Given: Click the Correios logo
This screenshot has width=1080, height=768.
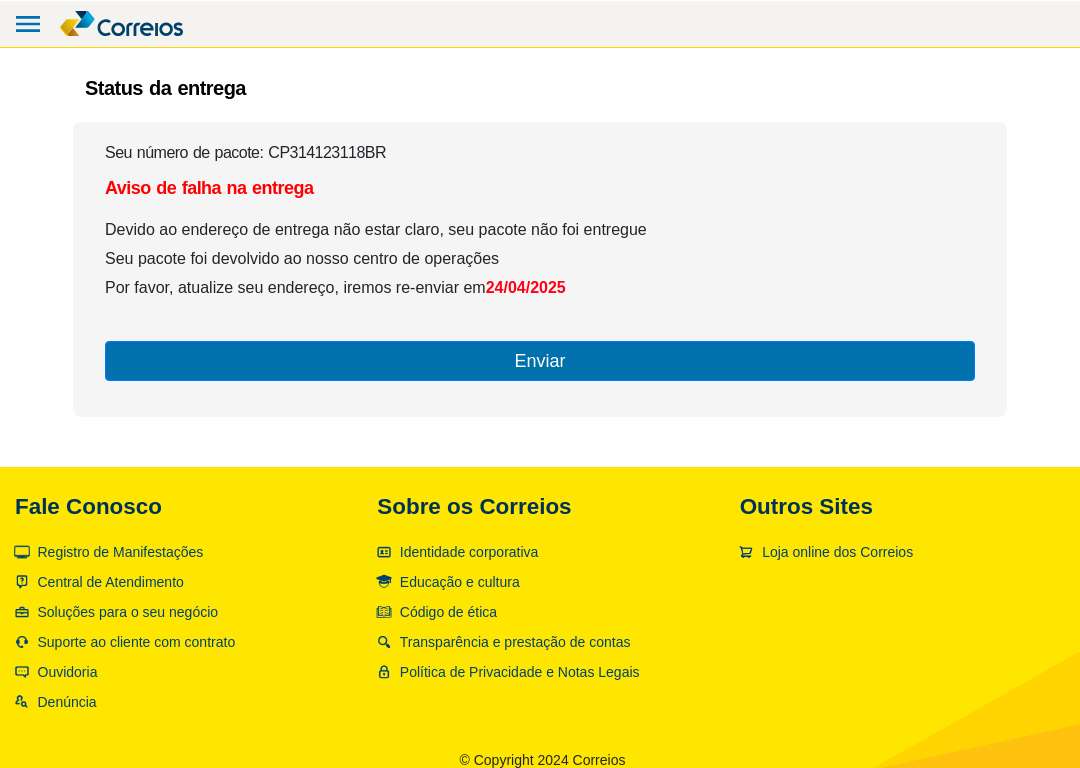Looking at the screenshot, I should (x=122, y=24).
